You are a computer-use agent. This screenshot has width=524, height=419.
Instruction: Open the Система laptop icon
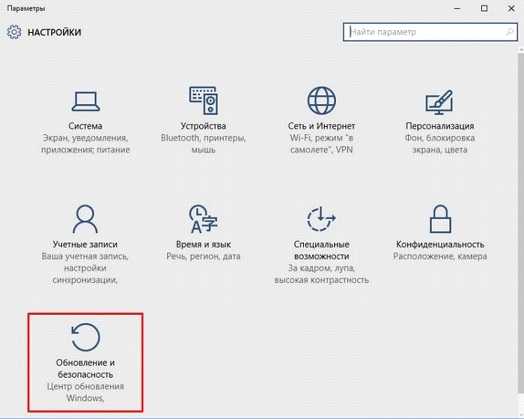pyautogui.click(x=86, y=102)
